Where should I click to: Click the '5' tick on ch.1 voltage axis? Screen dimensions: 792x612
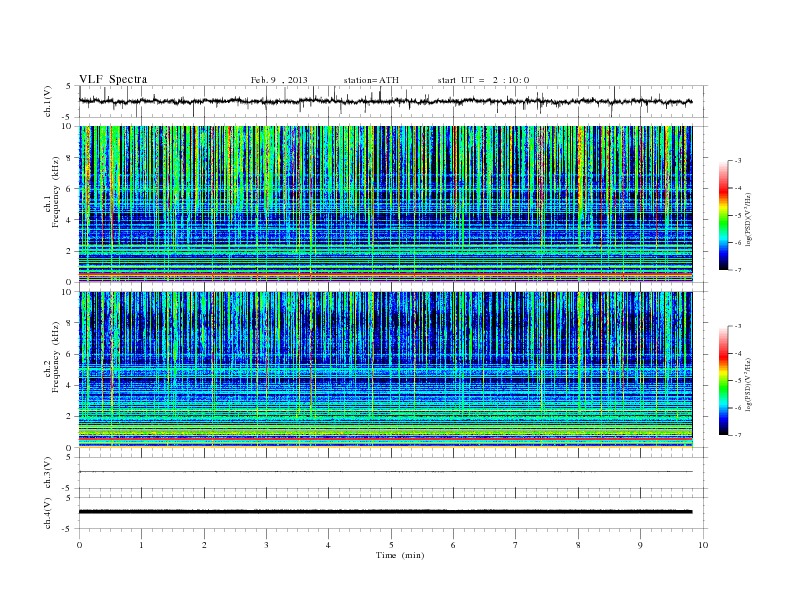69,86
